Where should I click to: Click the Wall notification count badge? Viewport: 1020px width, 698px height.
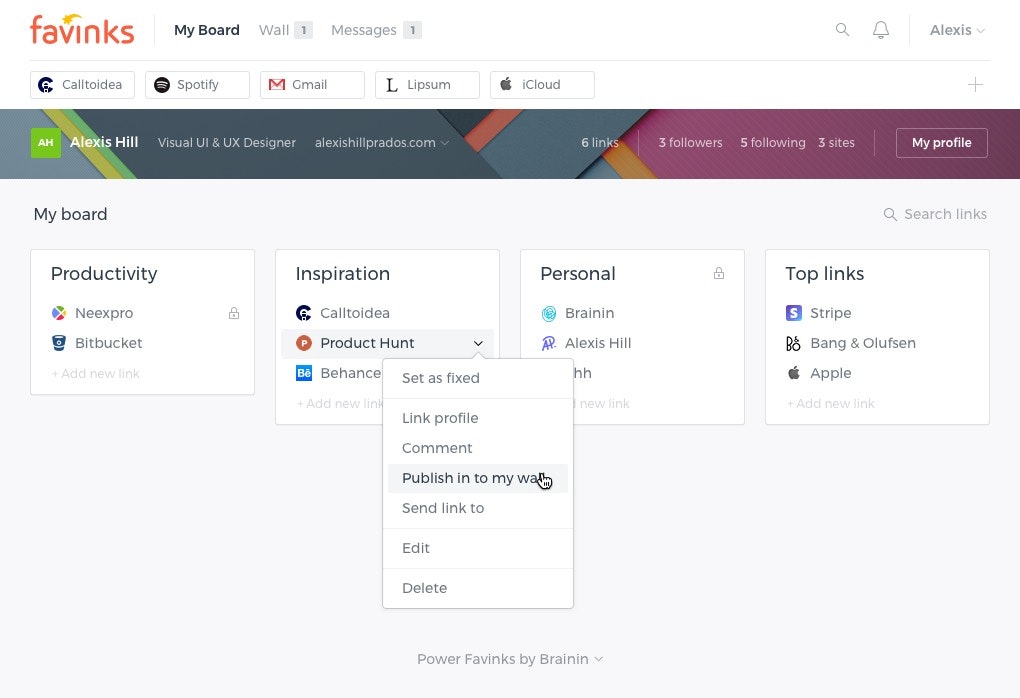[x=303, y=30]
